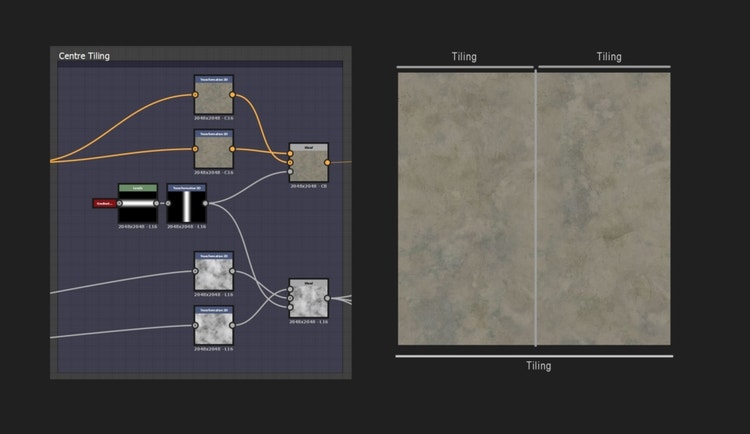Select the lowest grayscale Transformation 2D node
750x434 pixels.
coord(214,325)
